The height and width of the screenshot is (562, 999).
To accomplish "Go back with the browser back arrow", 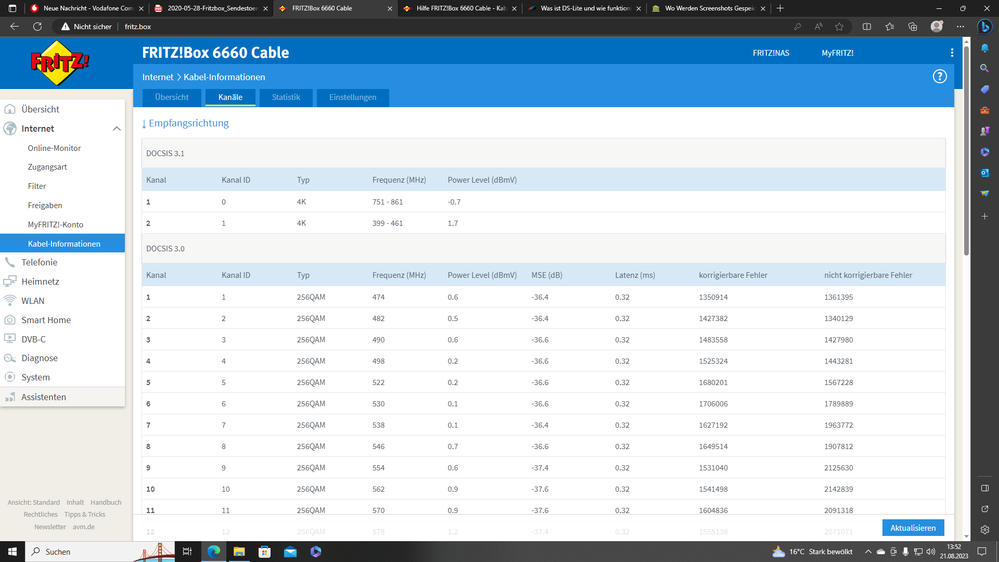I will (15, 27).
